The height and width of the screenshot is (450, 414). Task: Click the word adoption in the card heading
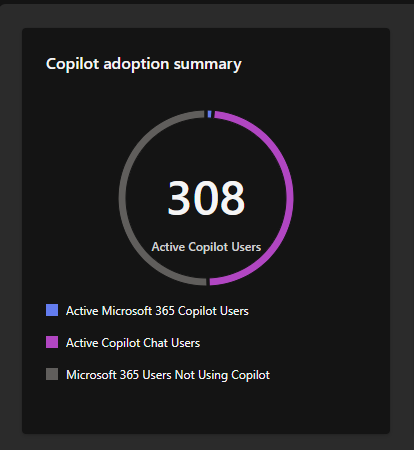pyautogui.click(x=136, y=64)
